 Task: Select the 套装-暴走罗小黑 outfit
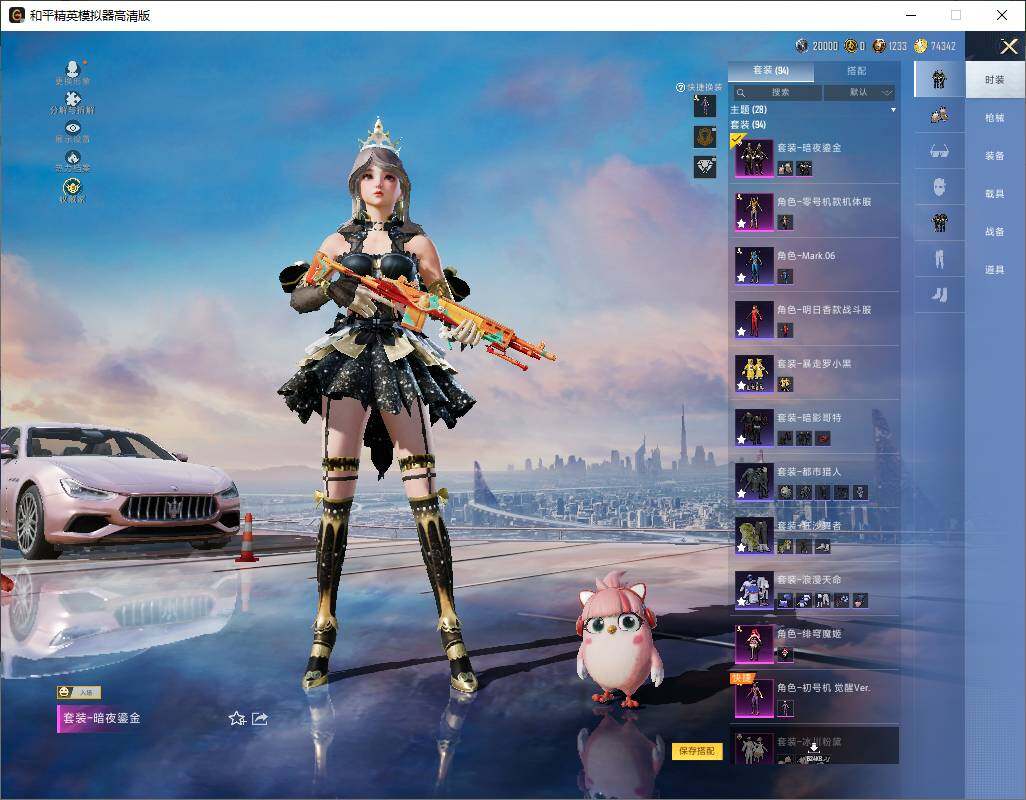pyautogui.click(x=814, y=374)
